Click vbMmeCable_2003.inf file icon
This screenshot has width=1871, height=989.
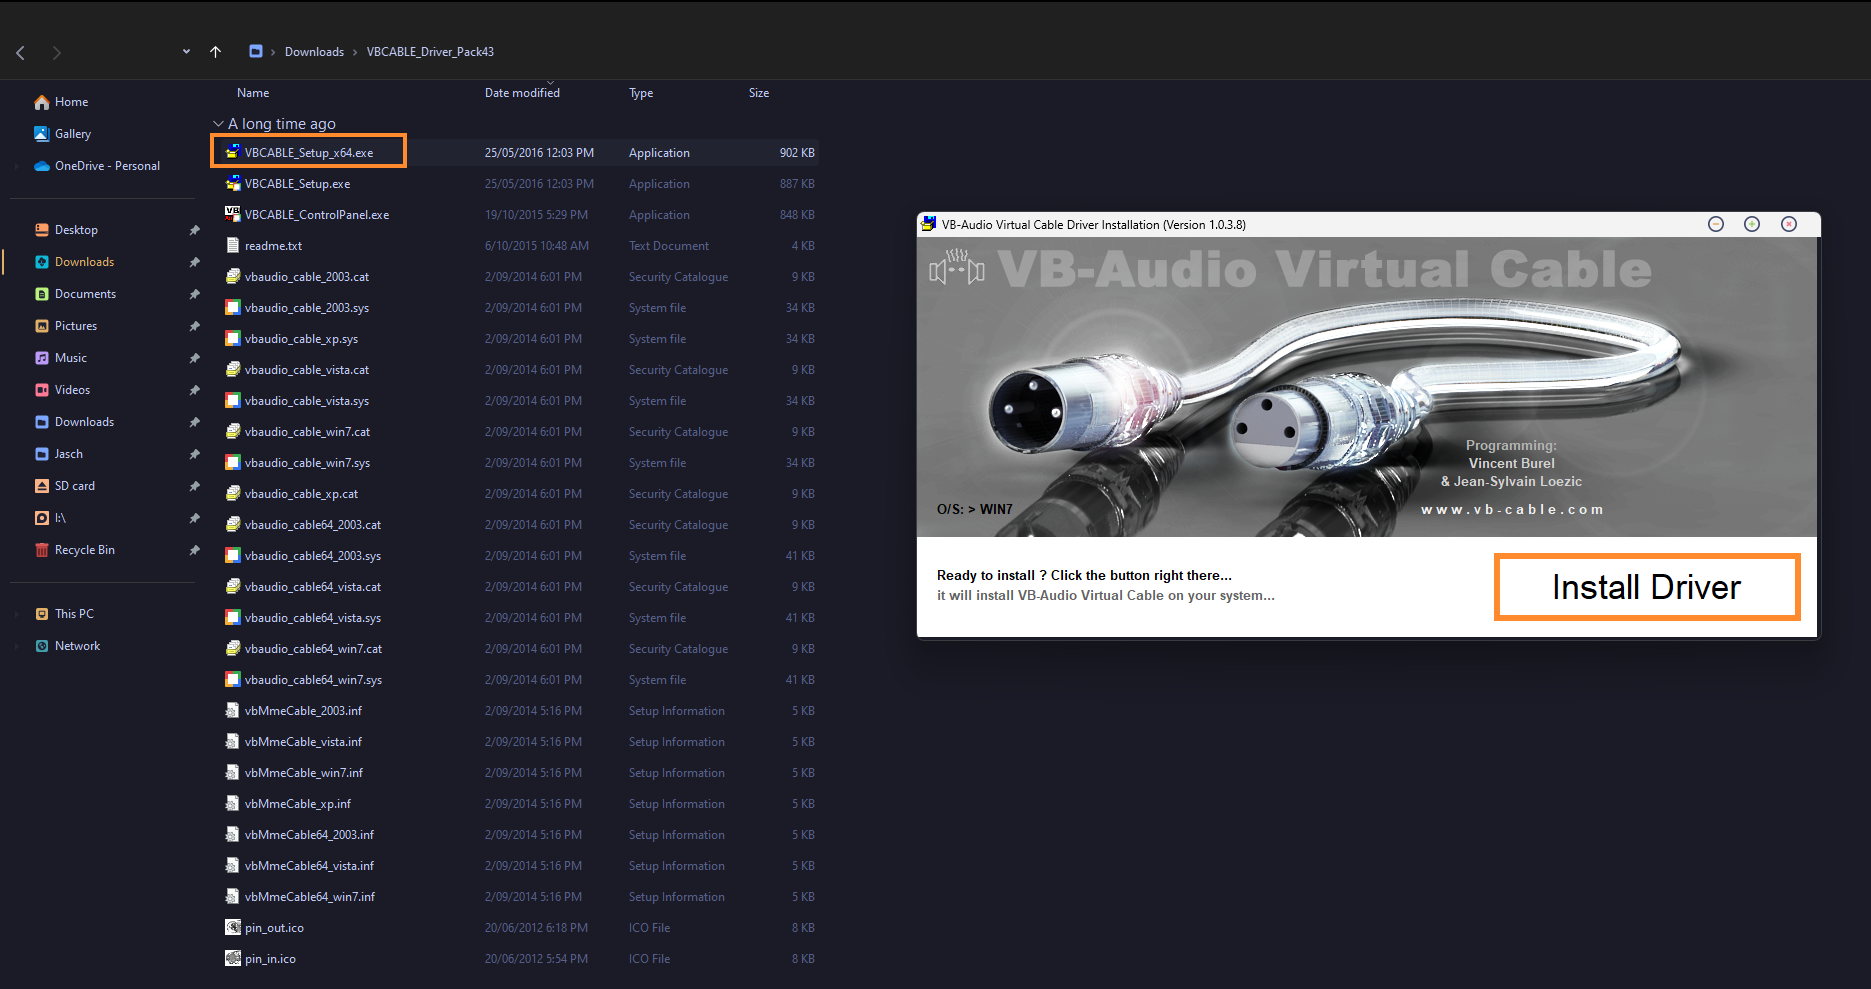[232, 710]
